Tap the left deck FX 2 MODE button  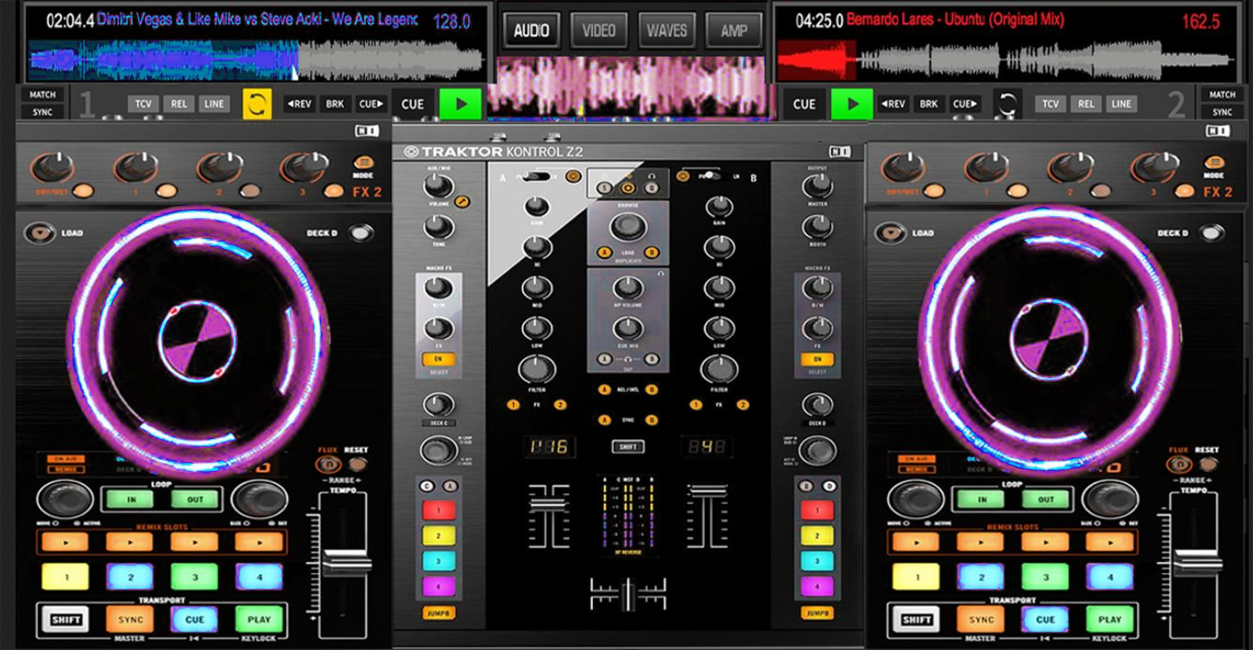click(363, 163)
